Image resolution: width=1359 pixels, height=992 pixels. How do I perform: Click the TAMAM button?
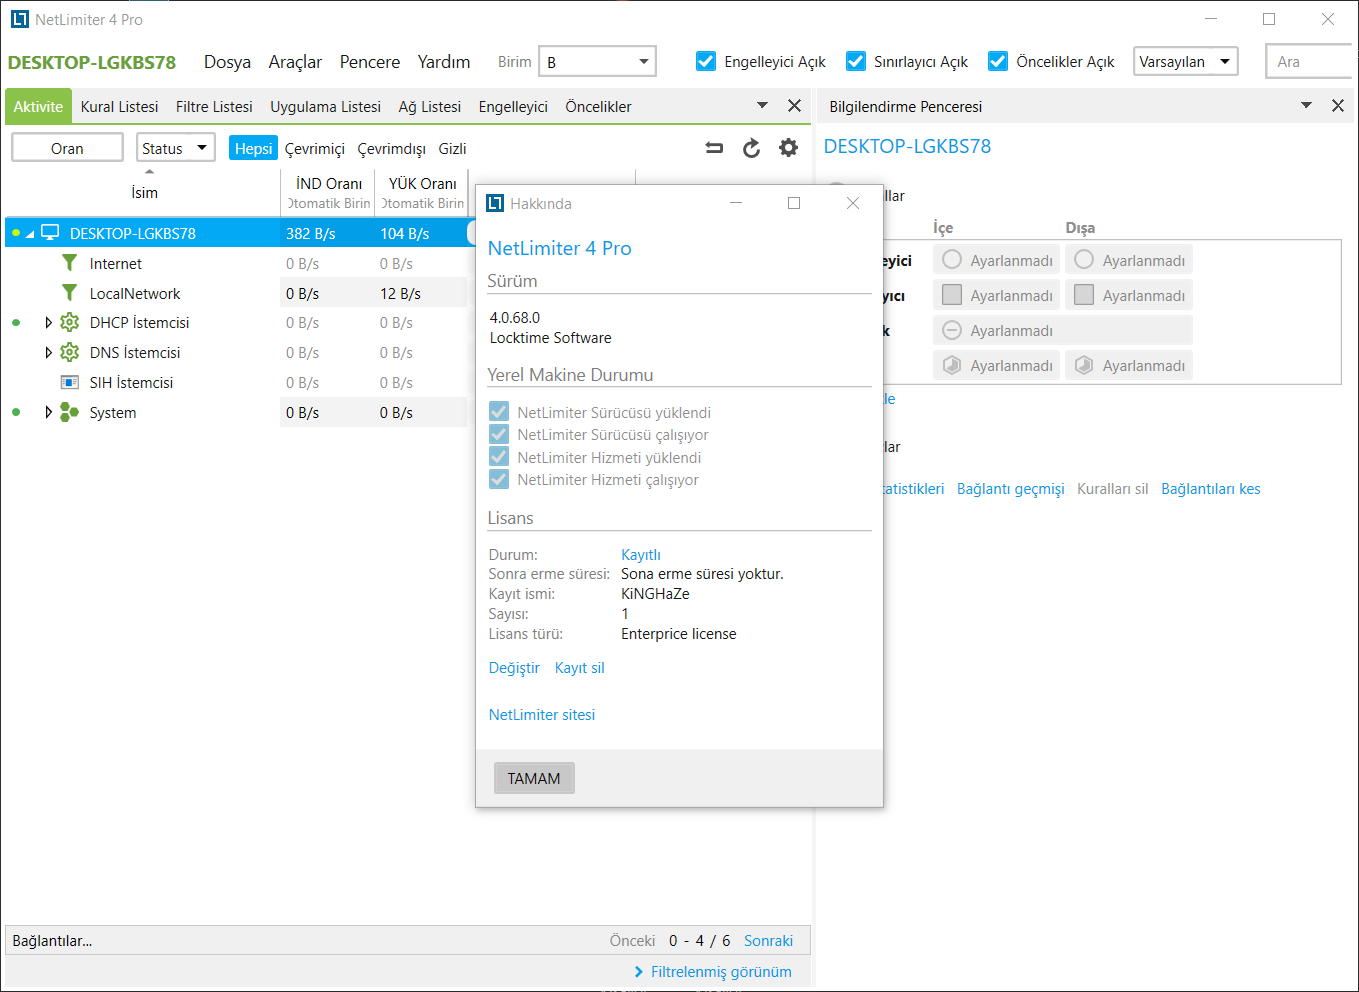[x=534, y=778]
